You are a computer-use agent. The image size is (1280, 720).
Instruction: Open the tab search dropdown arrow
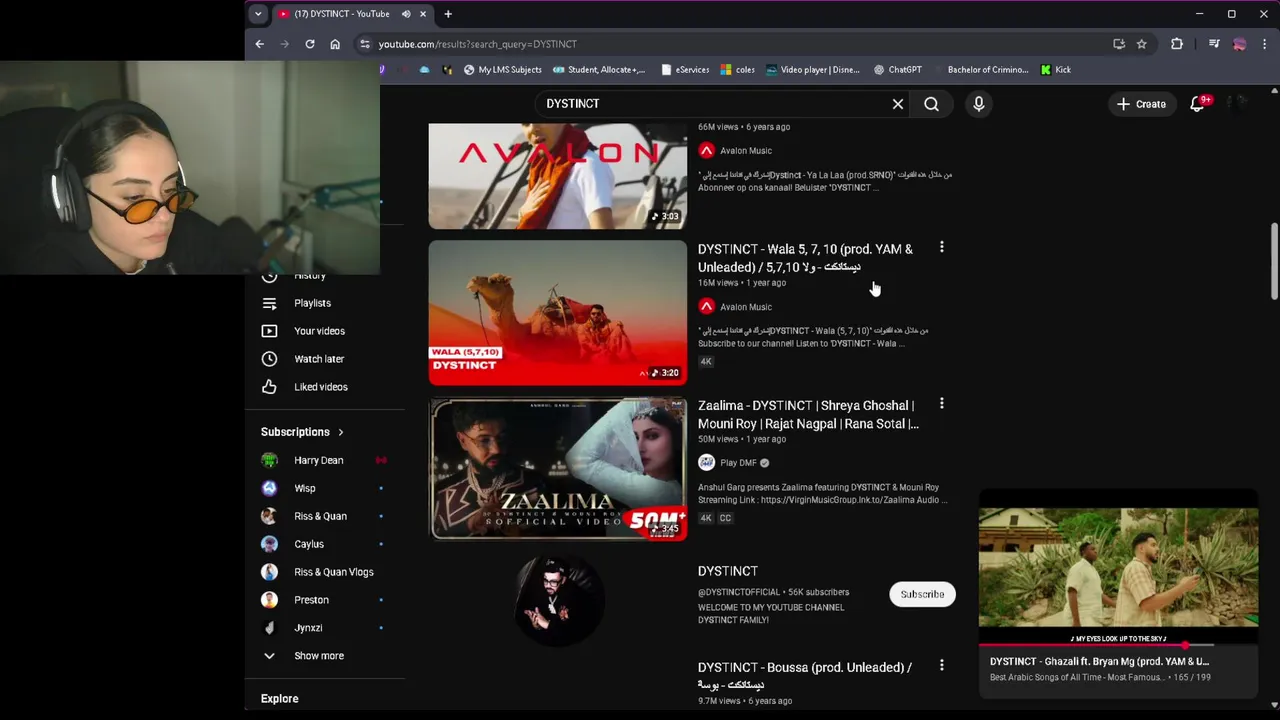(x=258, y=14)
